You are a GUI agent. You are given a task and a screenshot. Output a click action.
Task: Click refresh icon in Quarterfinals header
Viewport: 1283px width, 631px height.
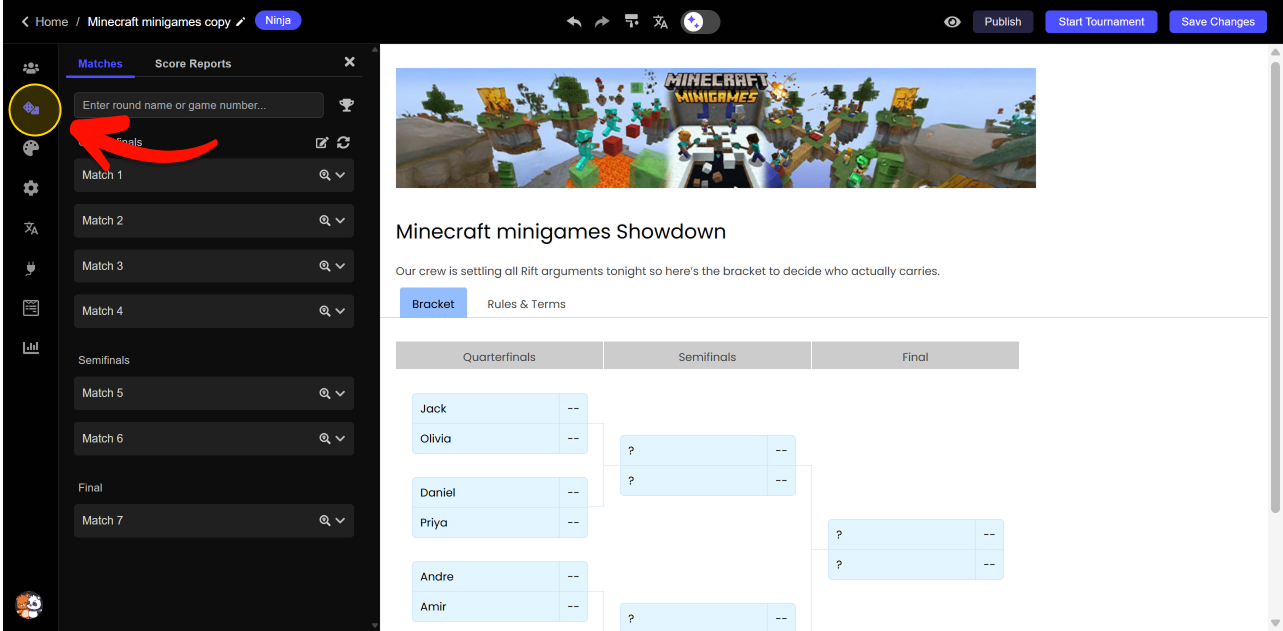[x=343, y=143]
